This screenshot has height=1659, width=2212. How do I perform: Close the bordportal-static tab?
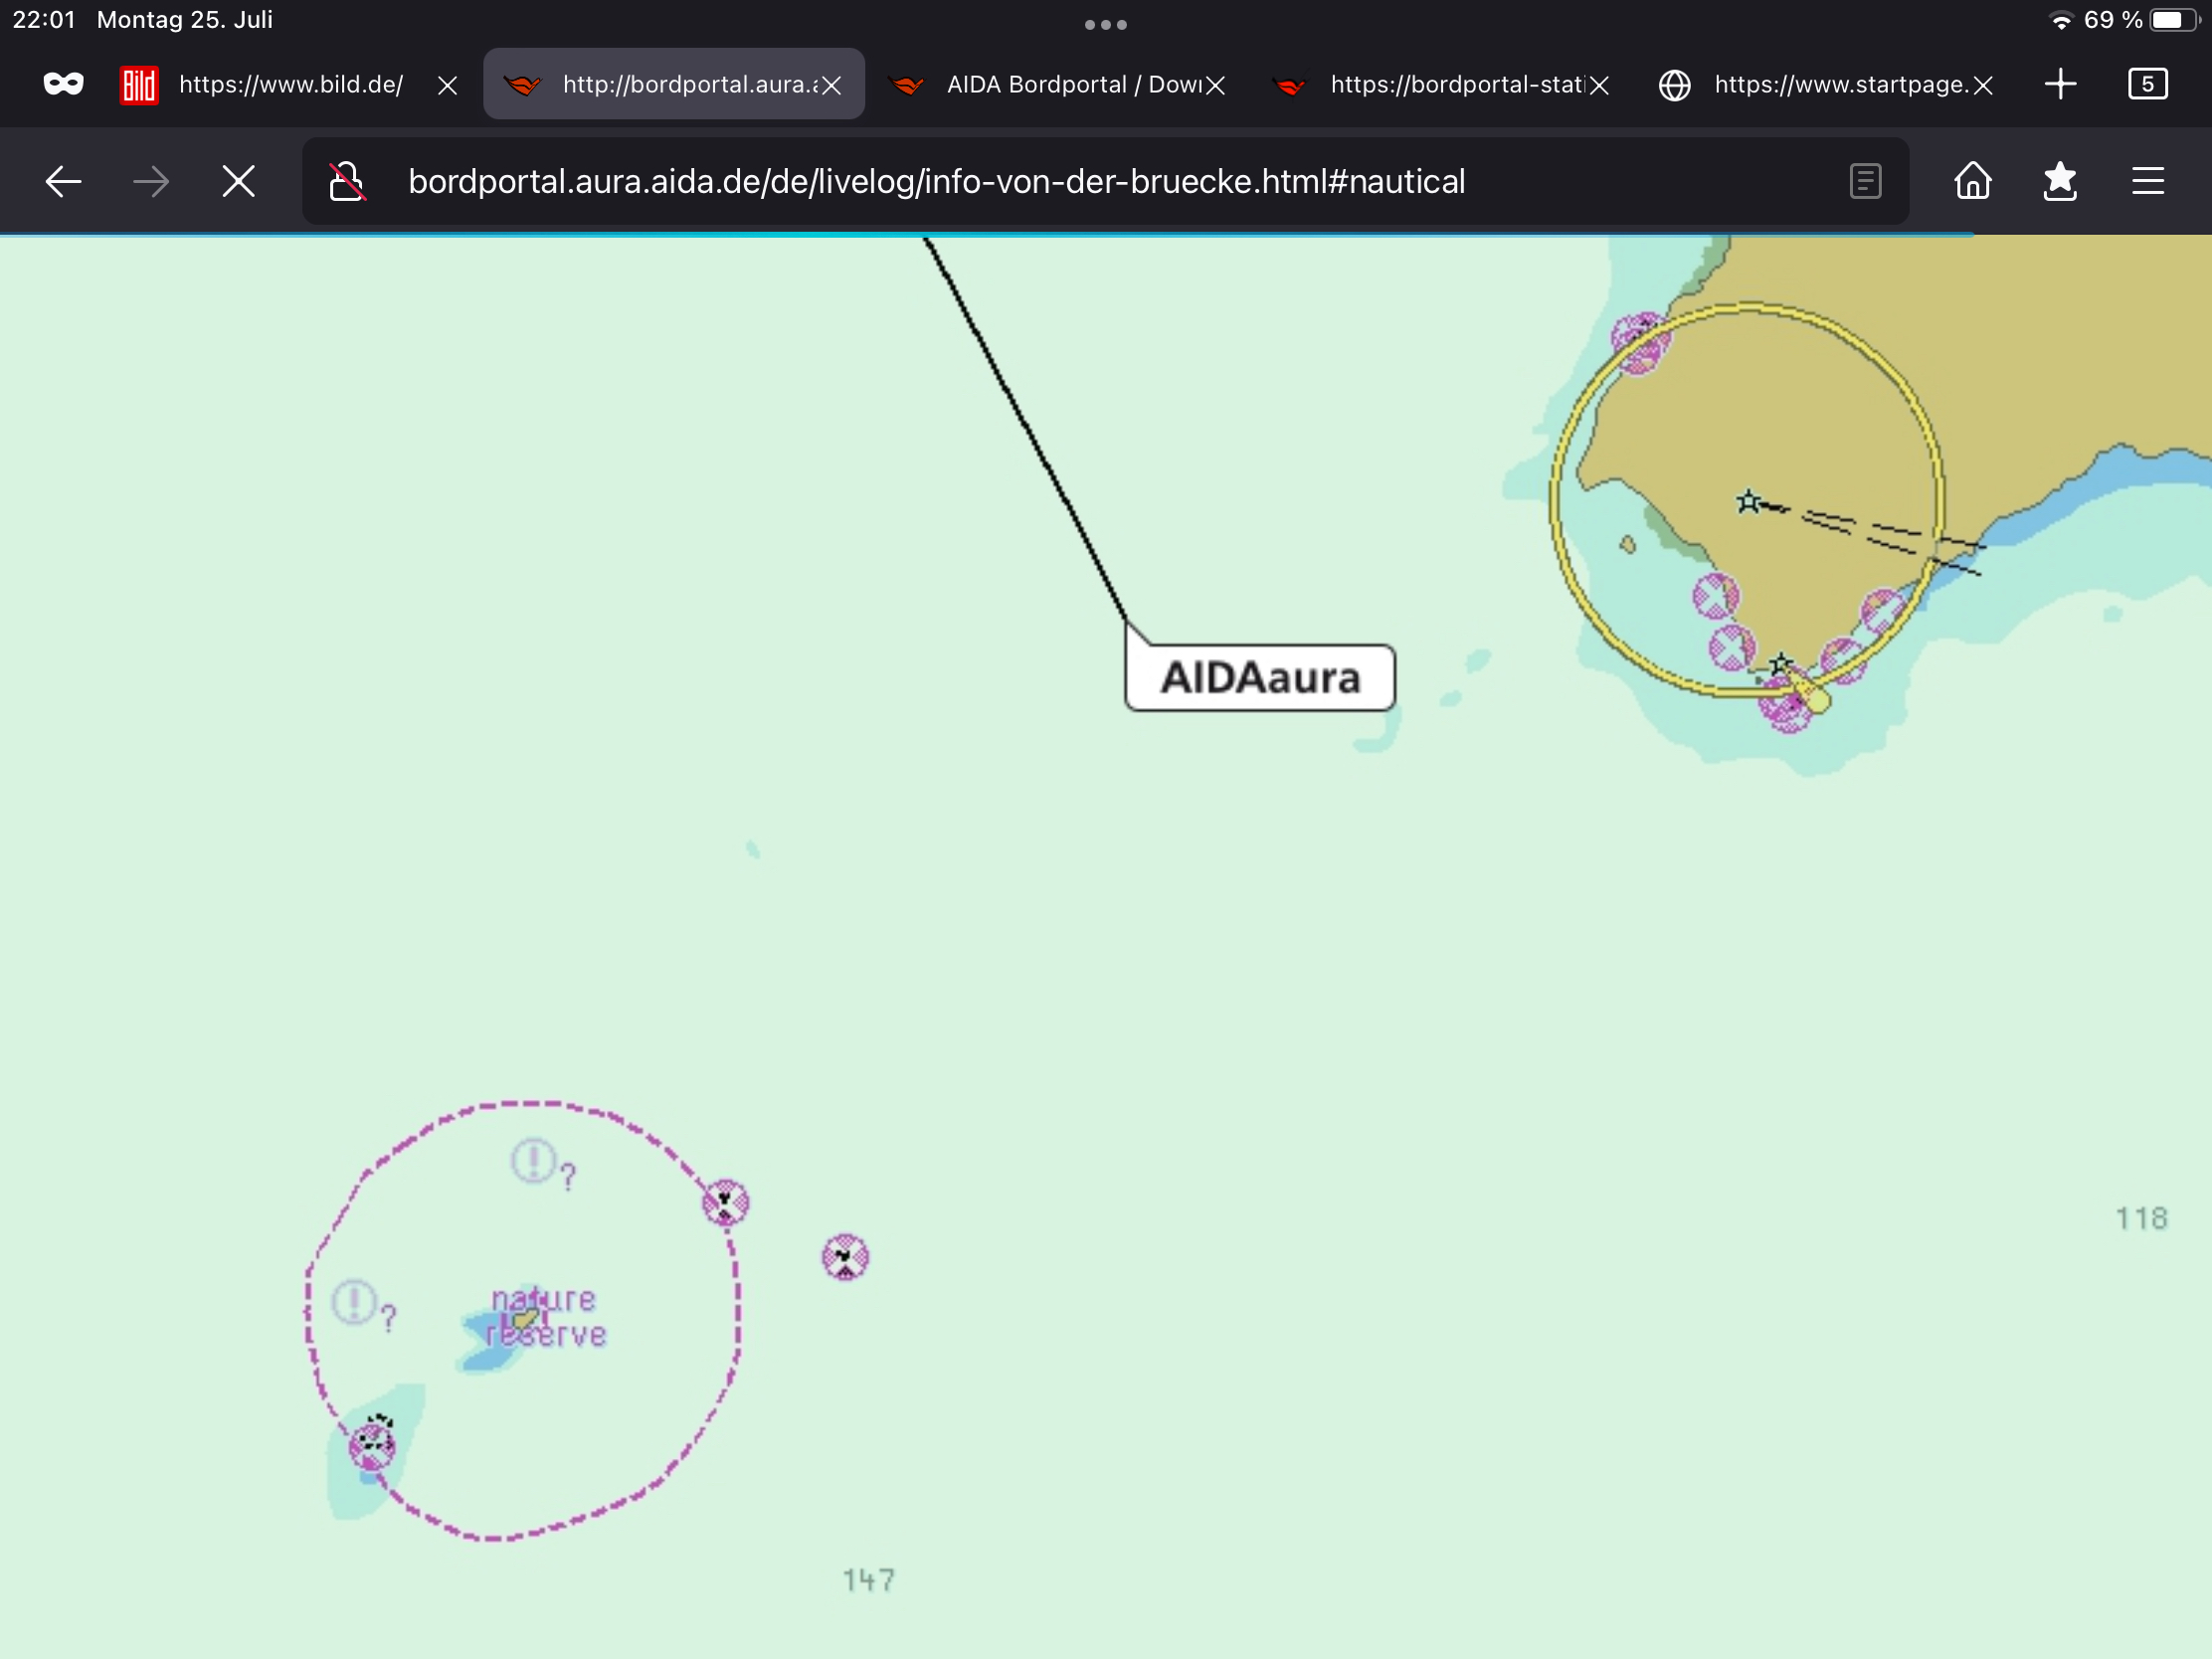coord(1599,85)
